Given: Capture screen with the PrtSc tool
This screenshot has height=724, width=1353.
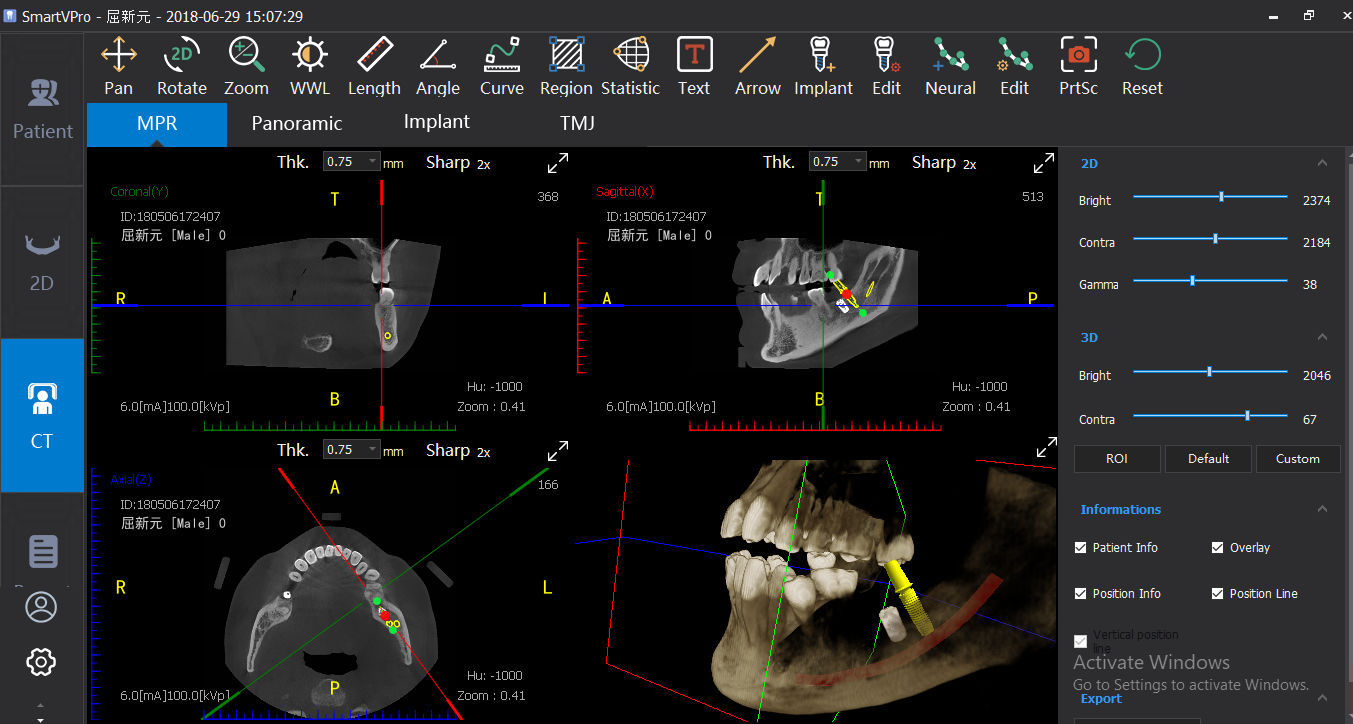Looking at the screenshot, I should tap(1078, 65).
